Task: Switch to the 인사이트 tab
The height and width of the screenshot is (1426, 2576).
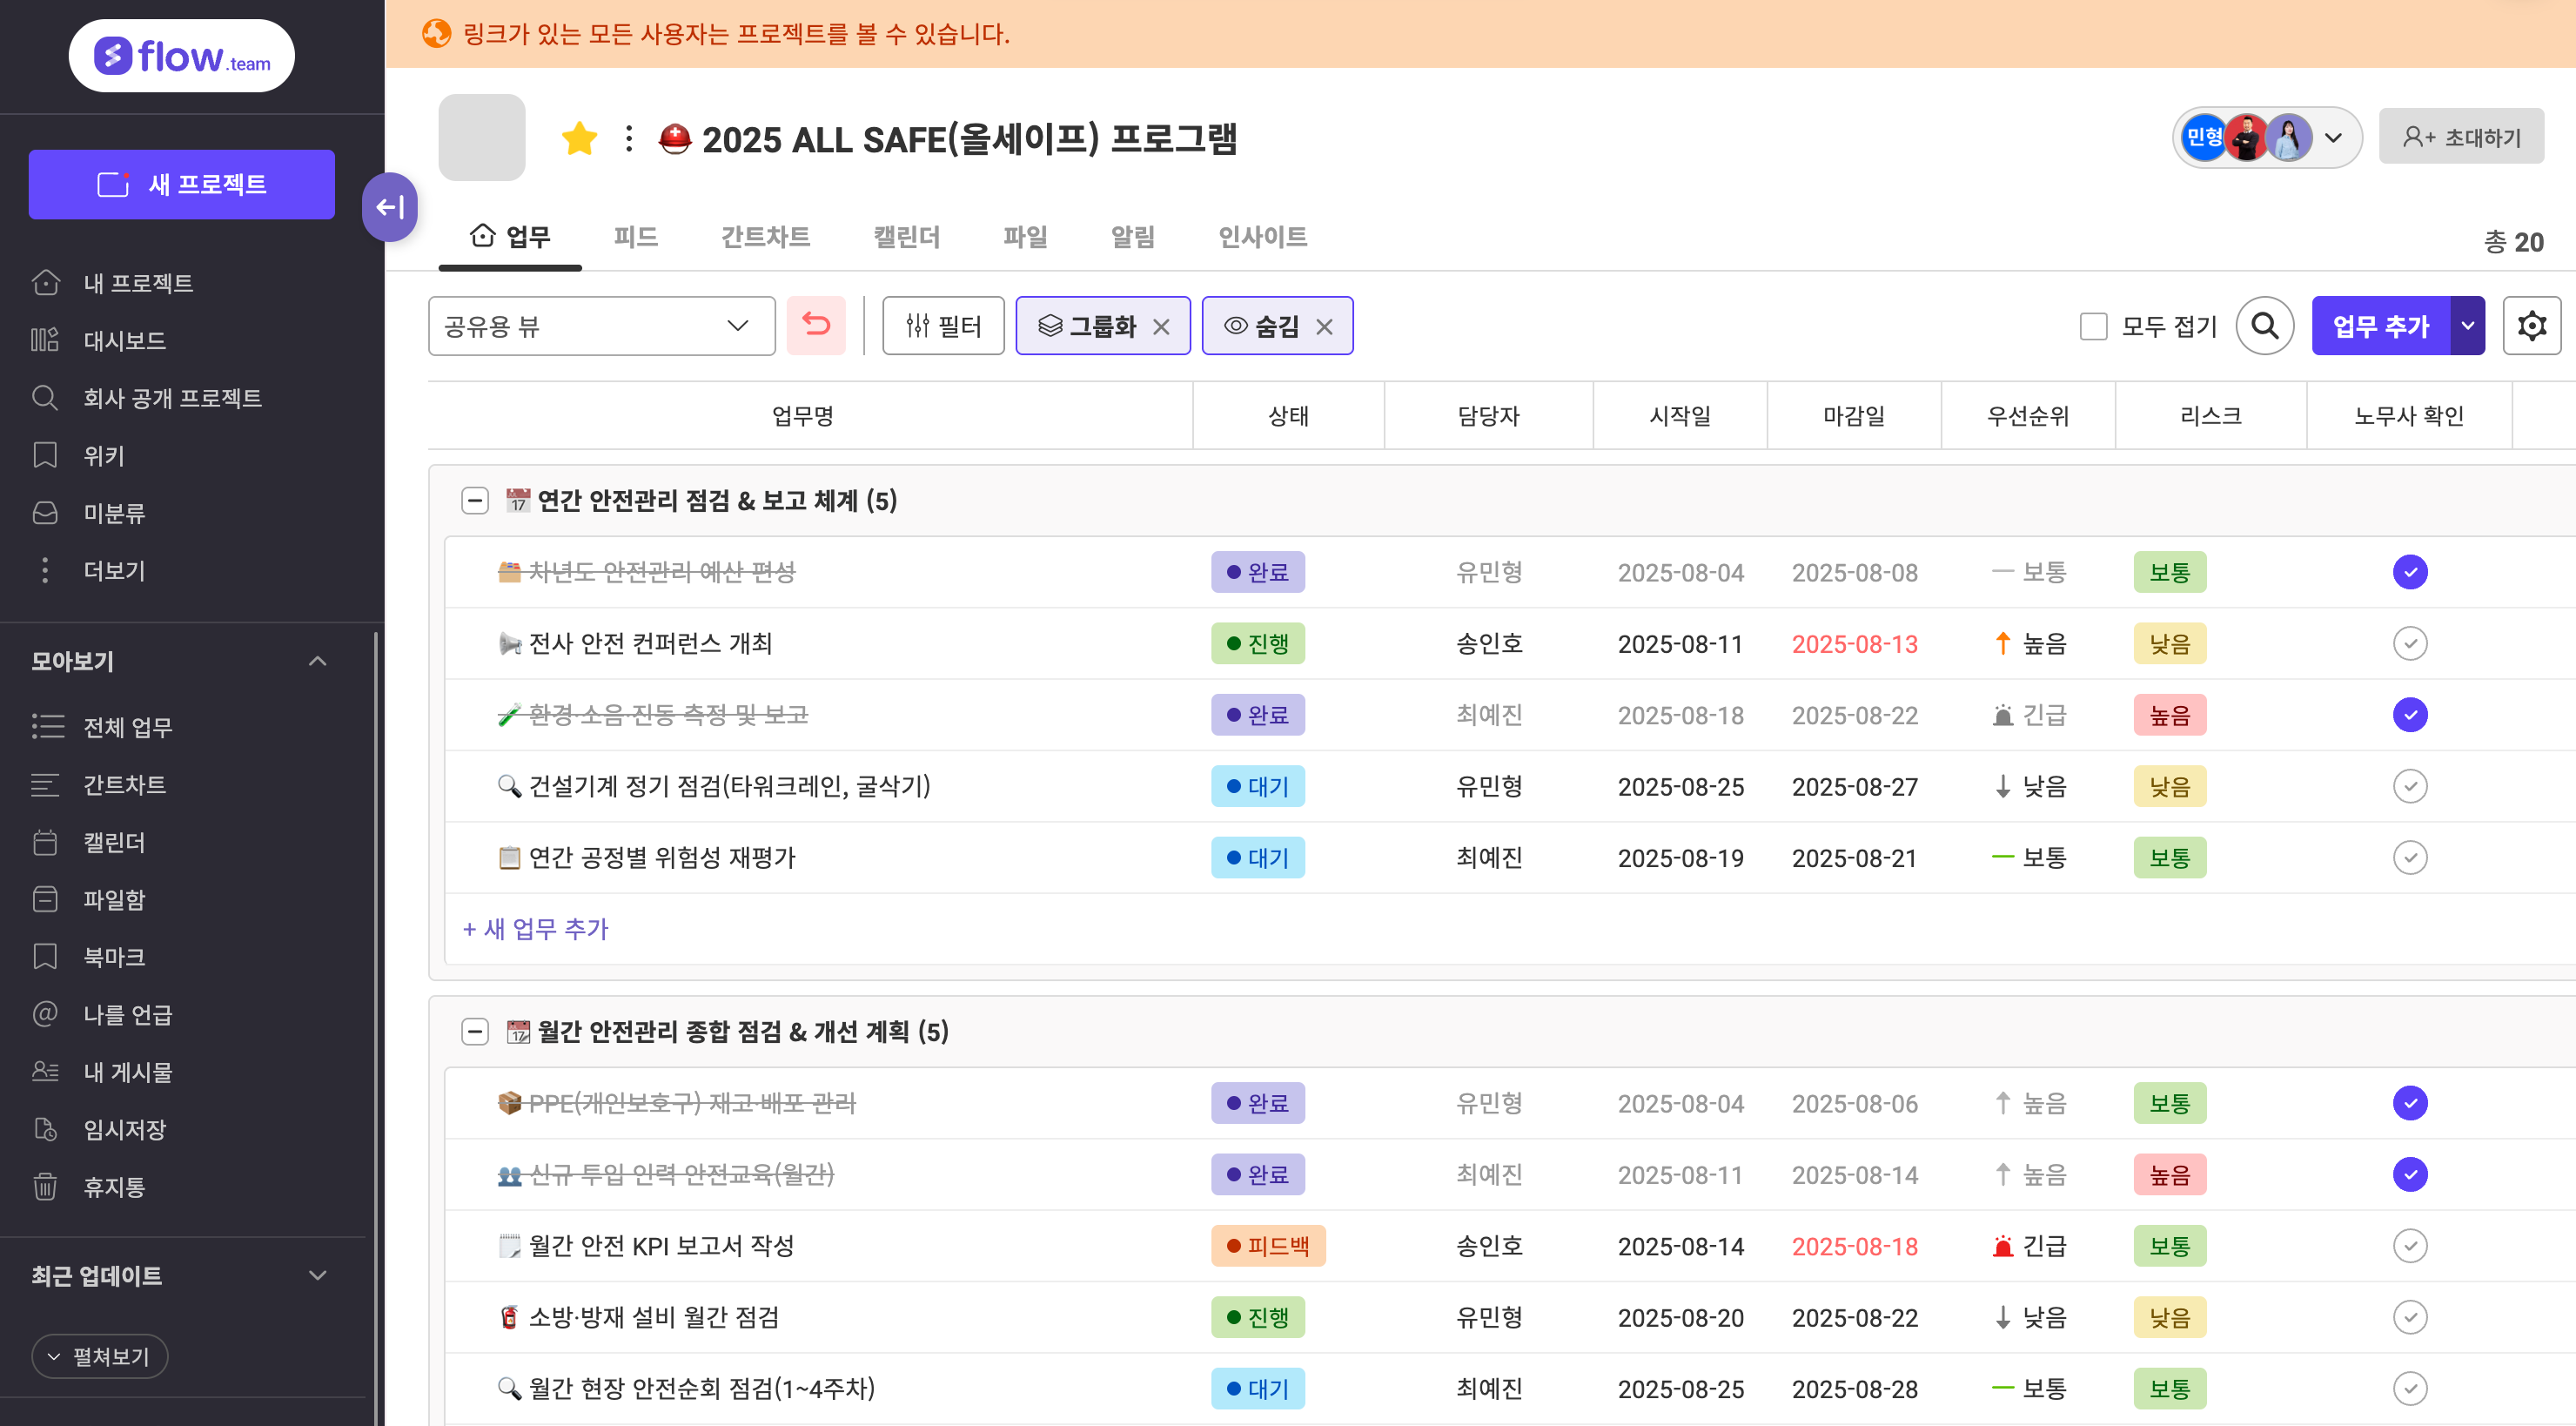Action: [1262, 237]
